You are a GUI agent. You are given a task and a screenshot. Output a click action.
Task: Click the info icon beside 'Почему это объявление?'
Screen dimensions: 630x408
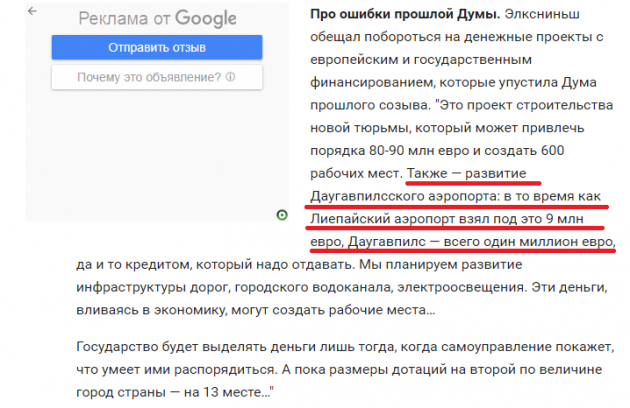(231, 77)
